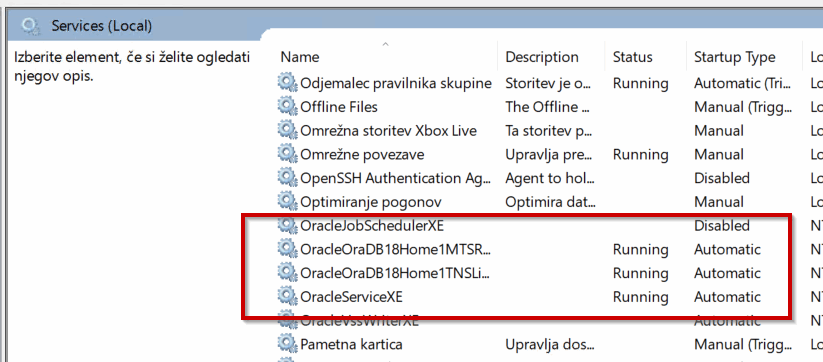The image size is (823, 362).
Task: Select the Pametna kartica service
Action: point(351,344)
